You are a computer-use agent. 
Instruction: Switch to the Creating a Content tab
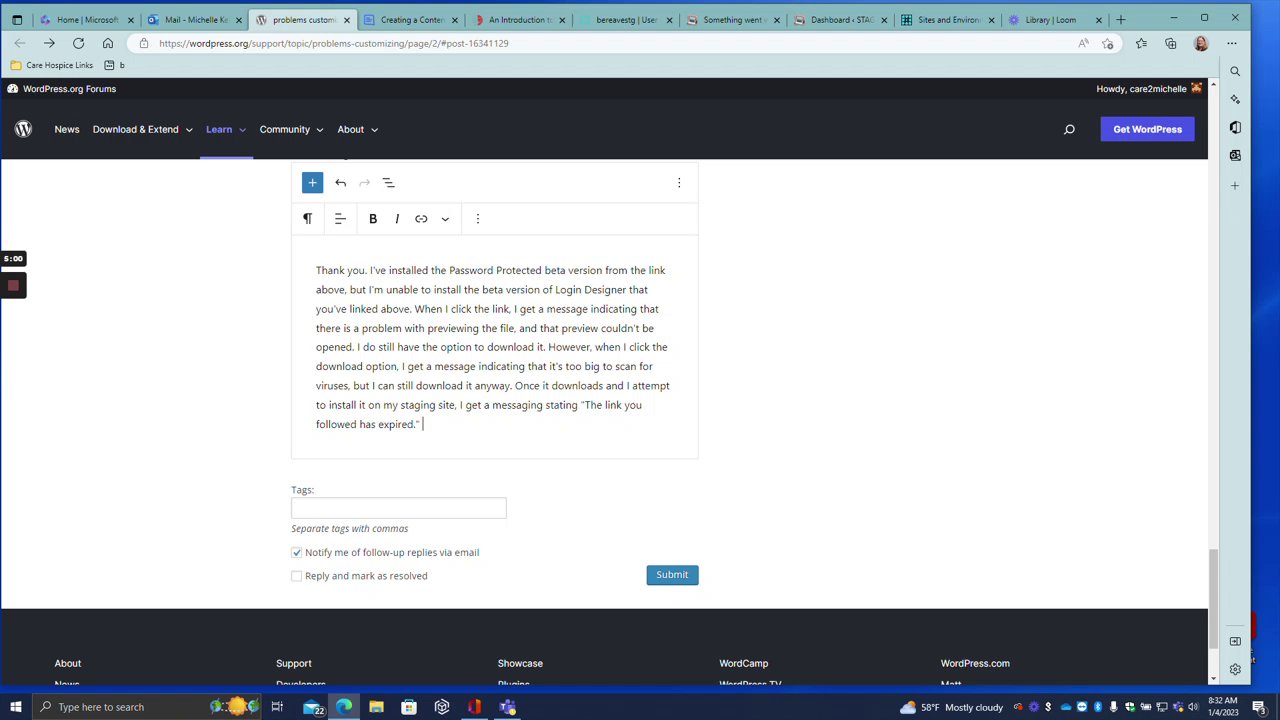click(411, 20)
